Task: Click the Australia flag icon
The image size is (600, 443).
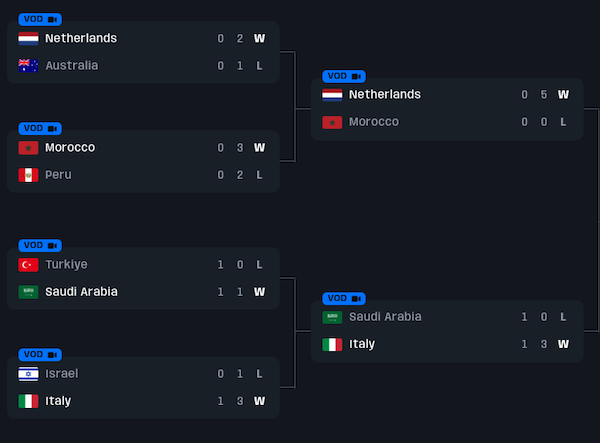Action: pyautogui.click(x=28, y=66)
